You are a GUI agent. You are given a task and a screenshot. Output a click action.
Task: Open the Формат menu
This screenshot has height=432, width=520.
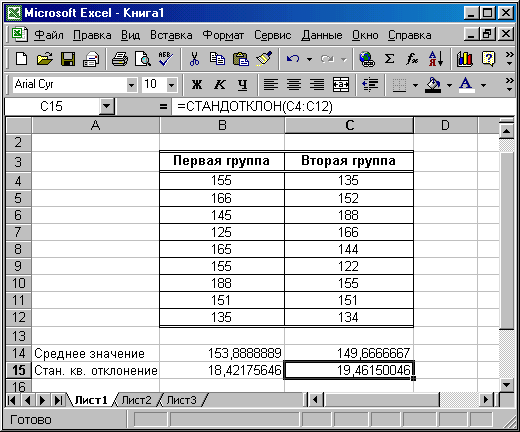point(223,35)
